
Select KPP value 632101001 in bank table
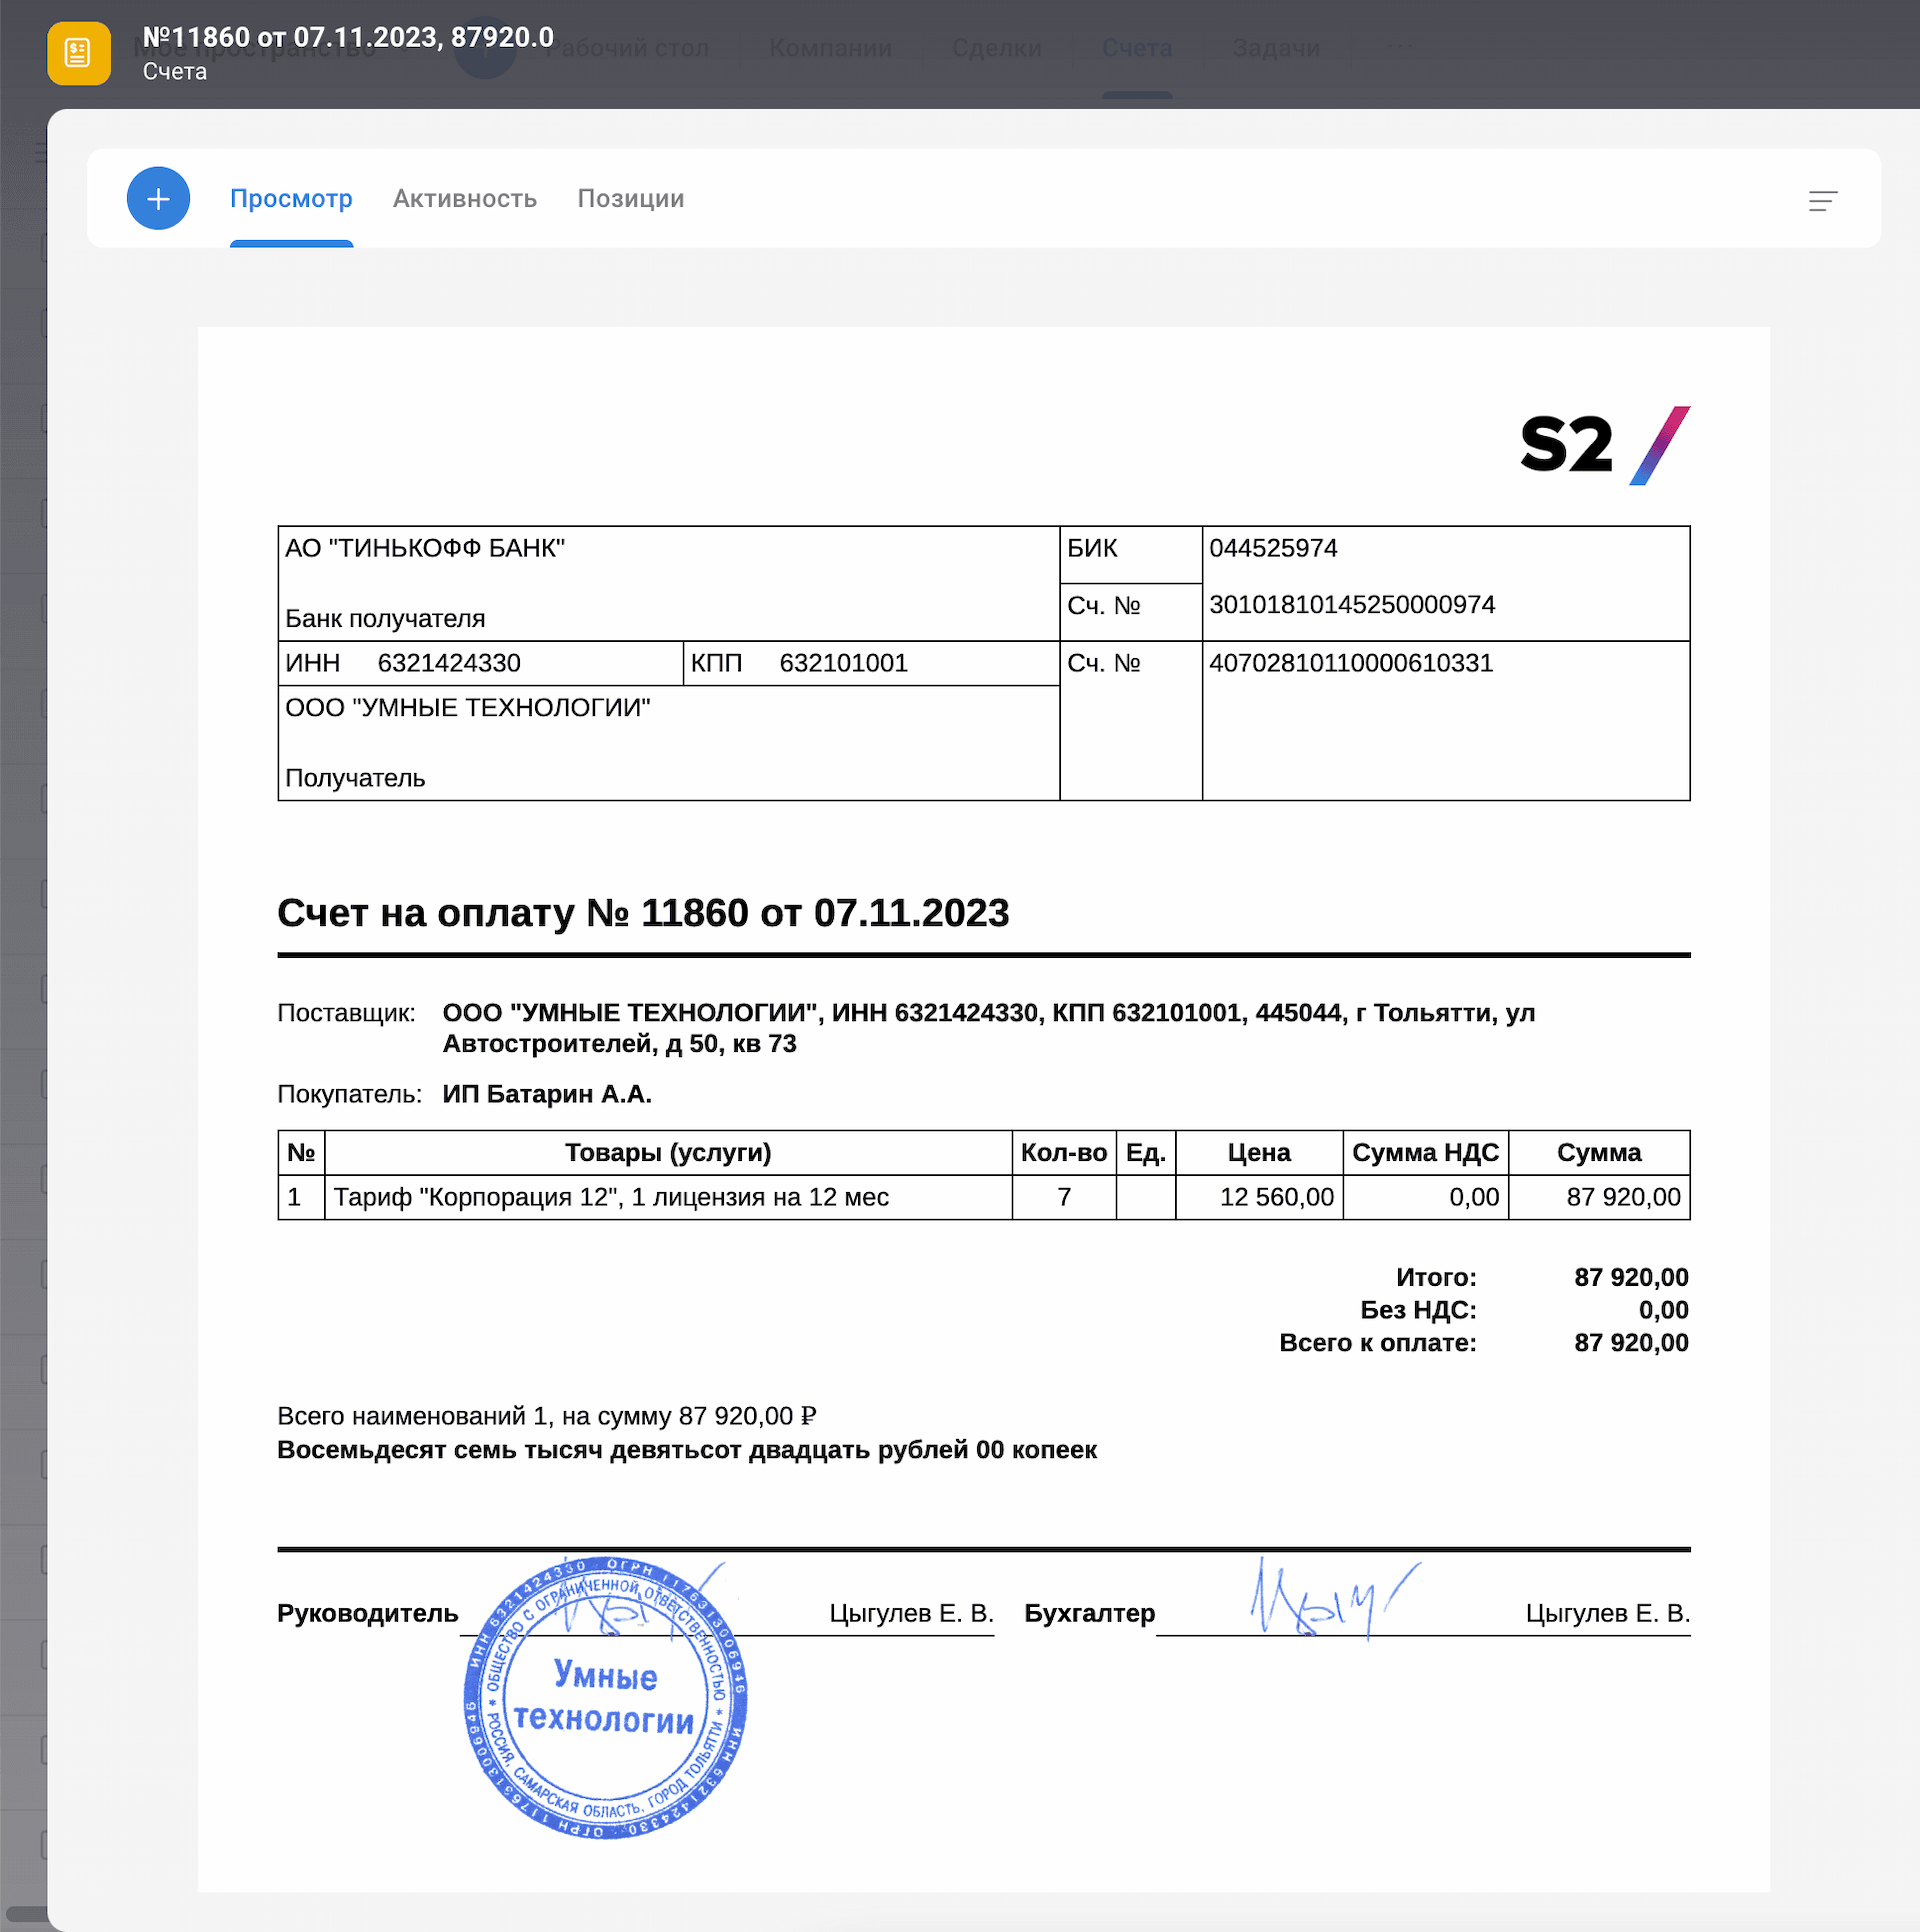click(843, 663)
